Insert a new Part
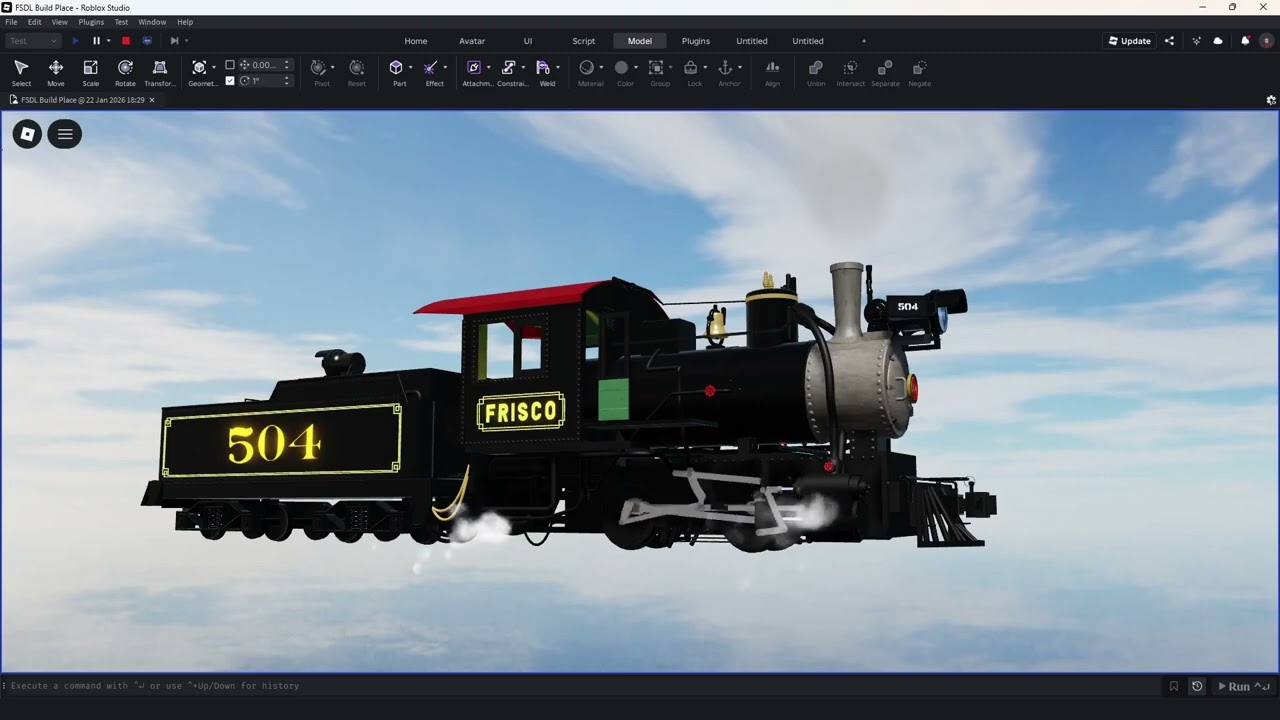Viewport: 1280px width, 720px height. [x=396, y=68]
